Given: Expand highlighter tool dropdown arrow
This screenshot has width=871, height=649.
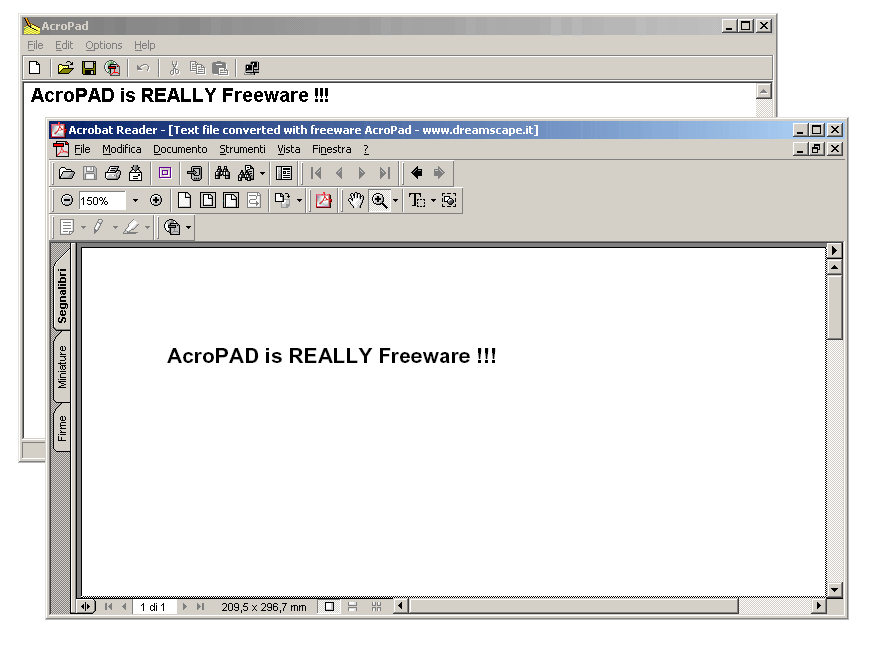Looking at the screenshot, I should [147, 227].
